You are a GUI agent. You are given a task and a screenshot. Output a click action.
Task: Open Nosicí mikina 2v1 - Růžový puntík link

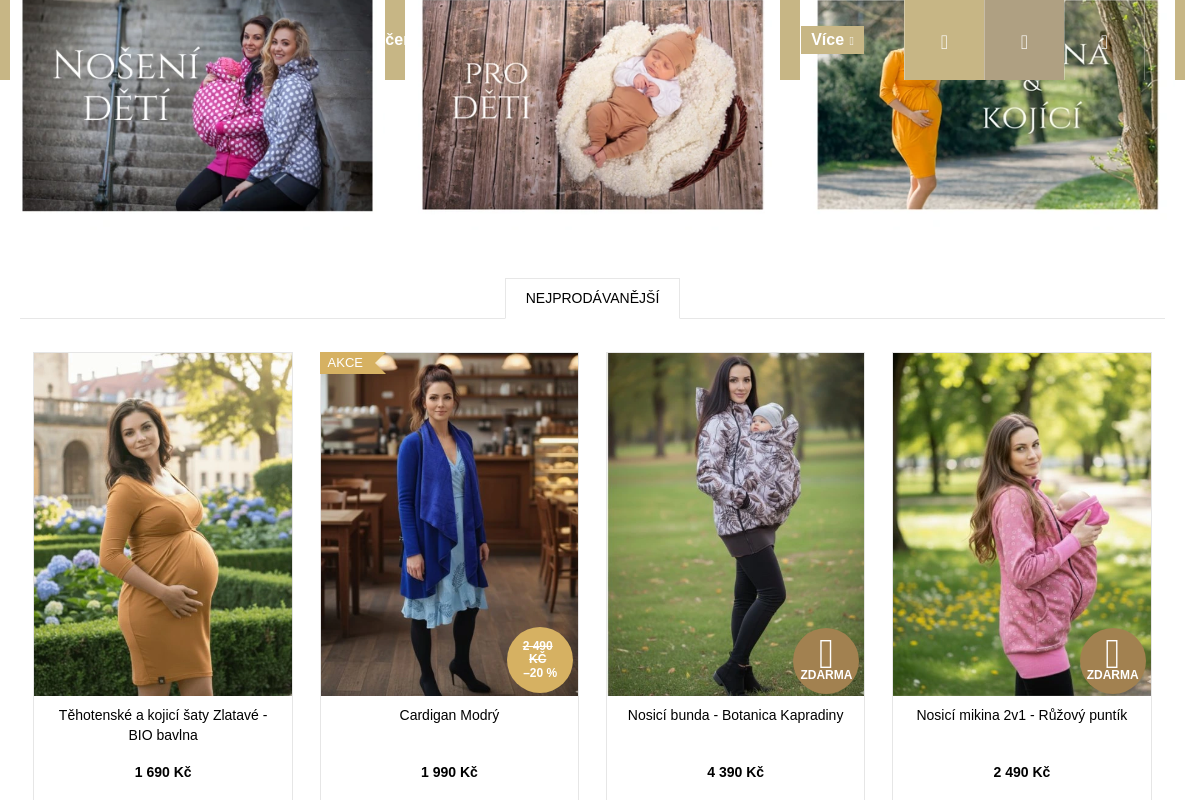click(1022, 715)
